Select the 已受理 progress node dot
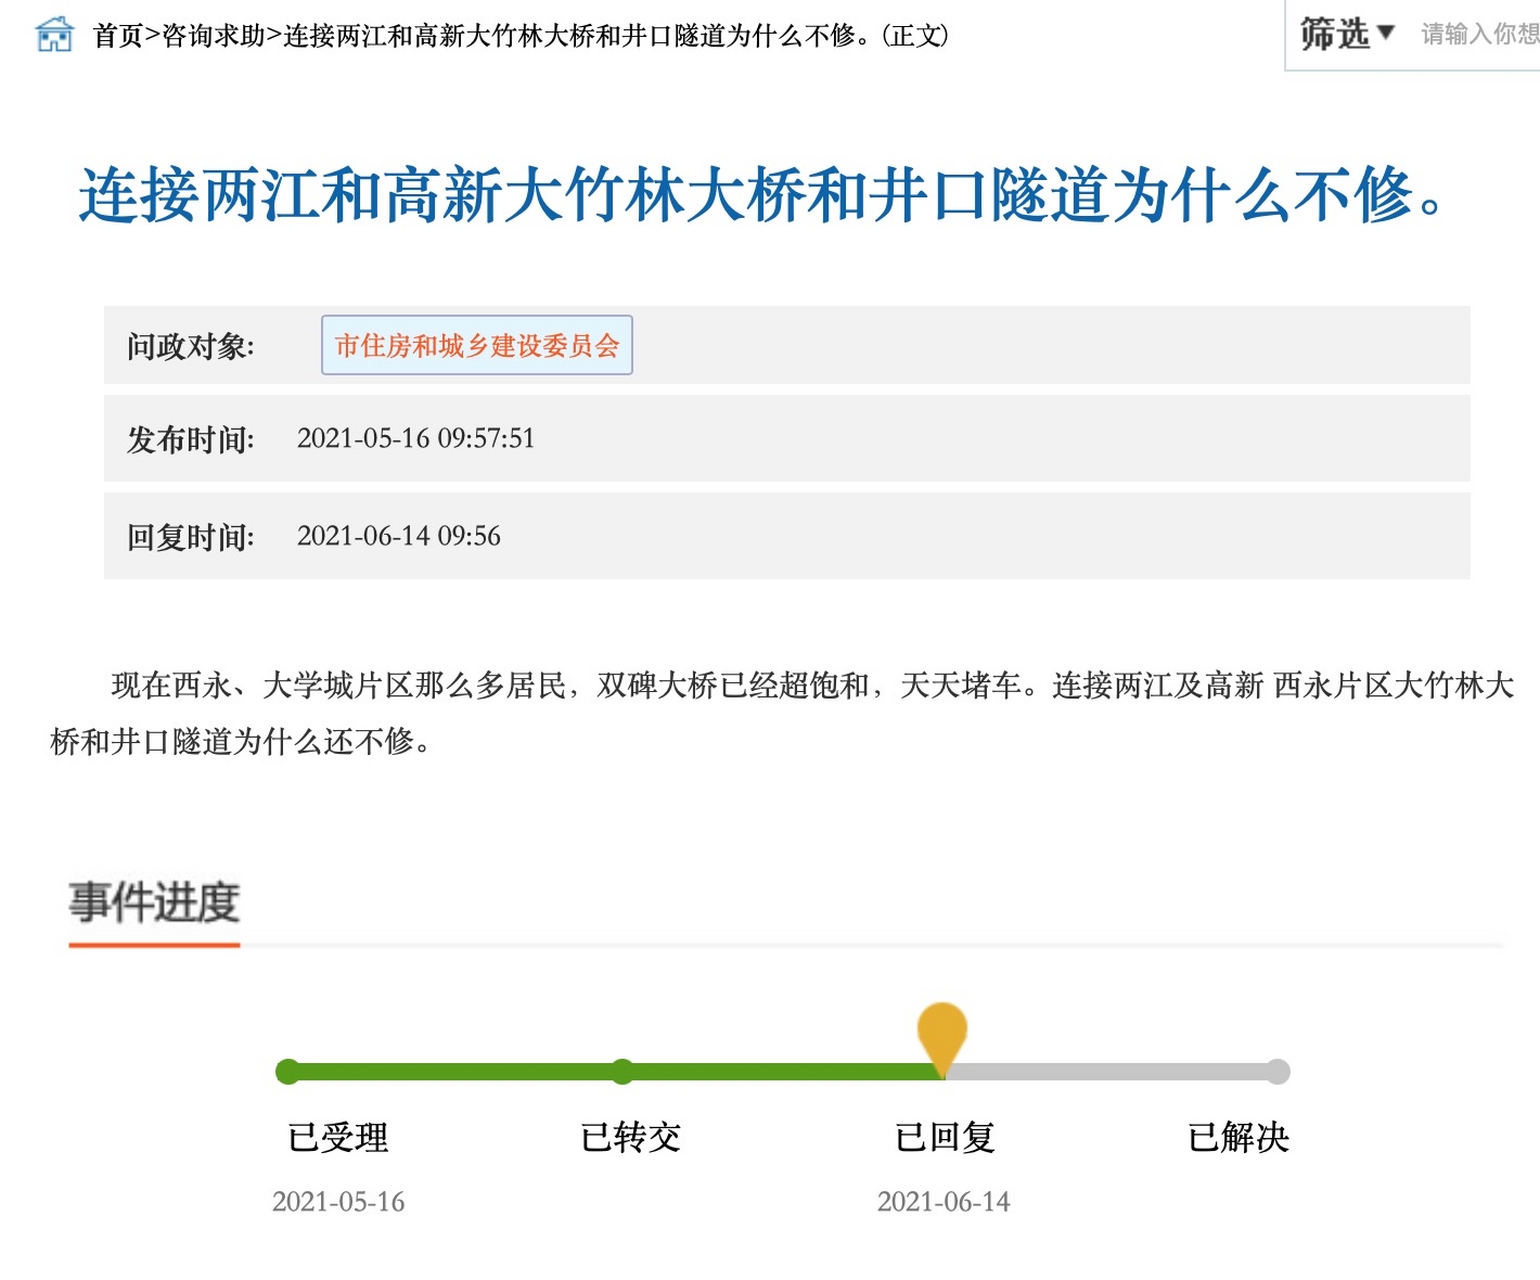Viewport: 1540px width, 1280px height. coord(288,1072)
